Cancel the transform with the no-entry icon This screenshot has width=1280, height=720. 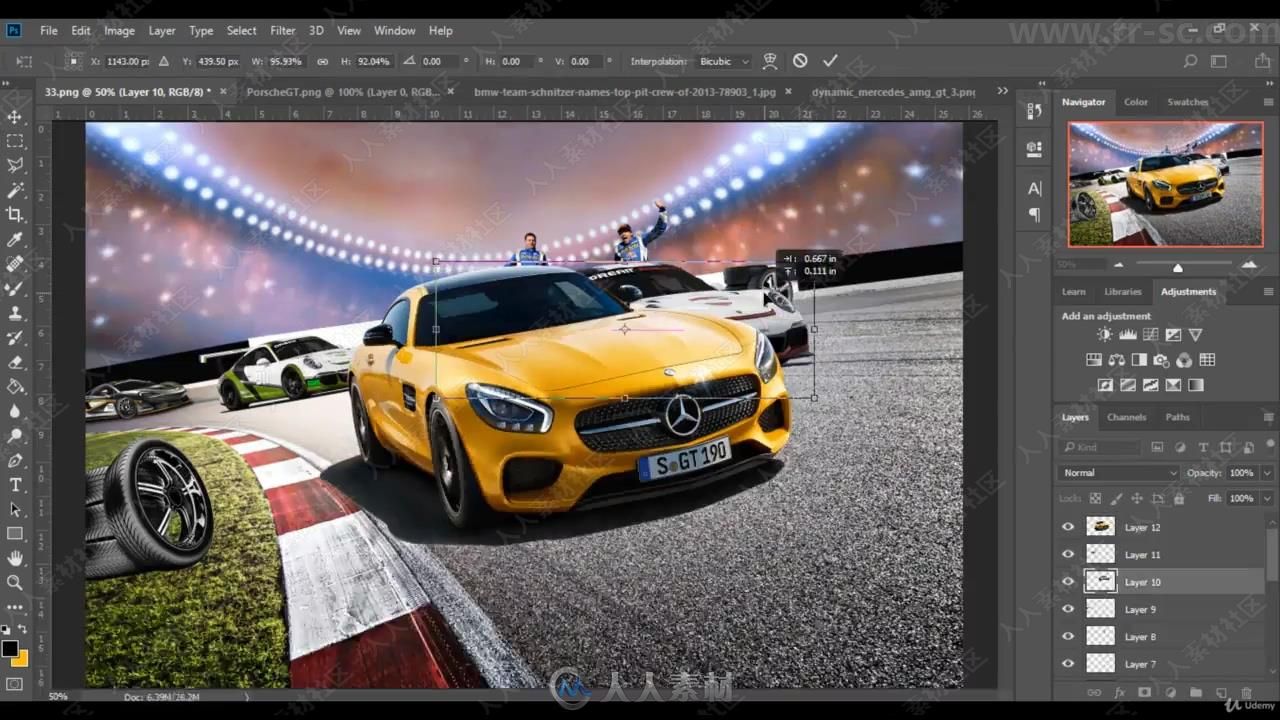(800, 61)
